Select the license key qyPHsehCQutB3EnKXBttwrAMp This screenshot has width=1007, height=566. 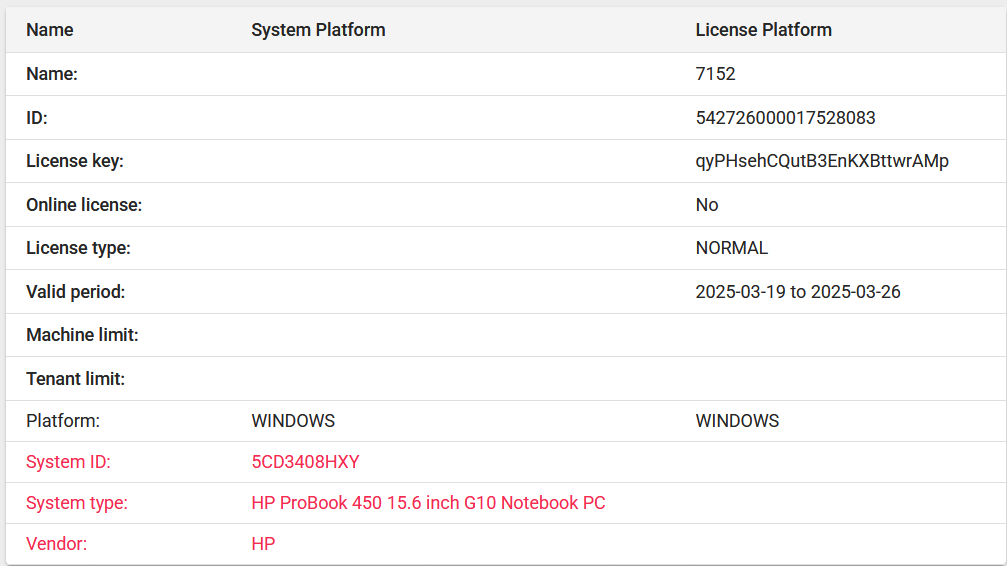821,161
